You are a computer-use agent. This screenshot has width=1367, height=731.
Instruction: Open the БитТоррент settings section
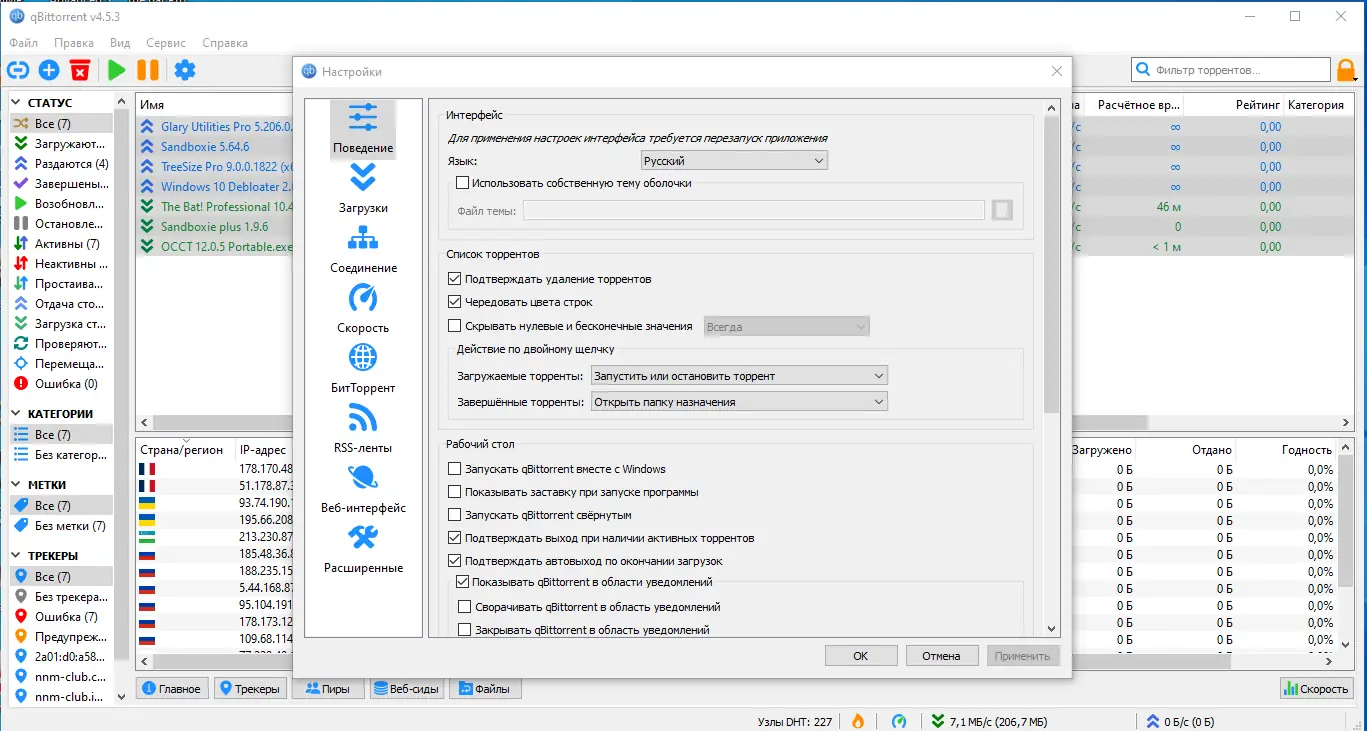[x=363, y=368]
